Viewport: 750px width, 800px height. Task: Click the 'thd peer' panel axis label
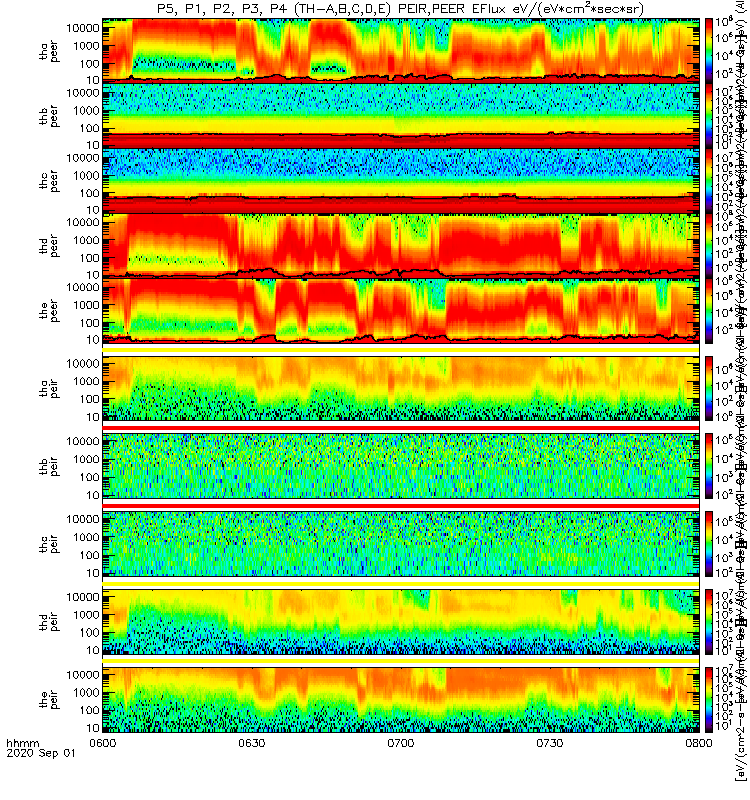(49, 246)
